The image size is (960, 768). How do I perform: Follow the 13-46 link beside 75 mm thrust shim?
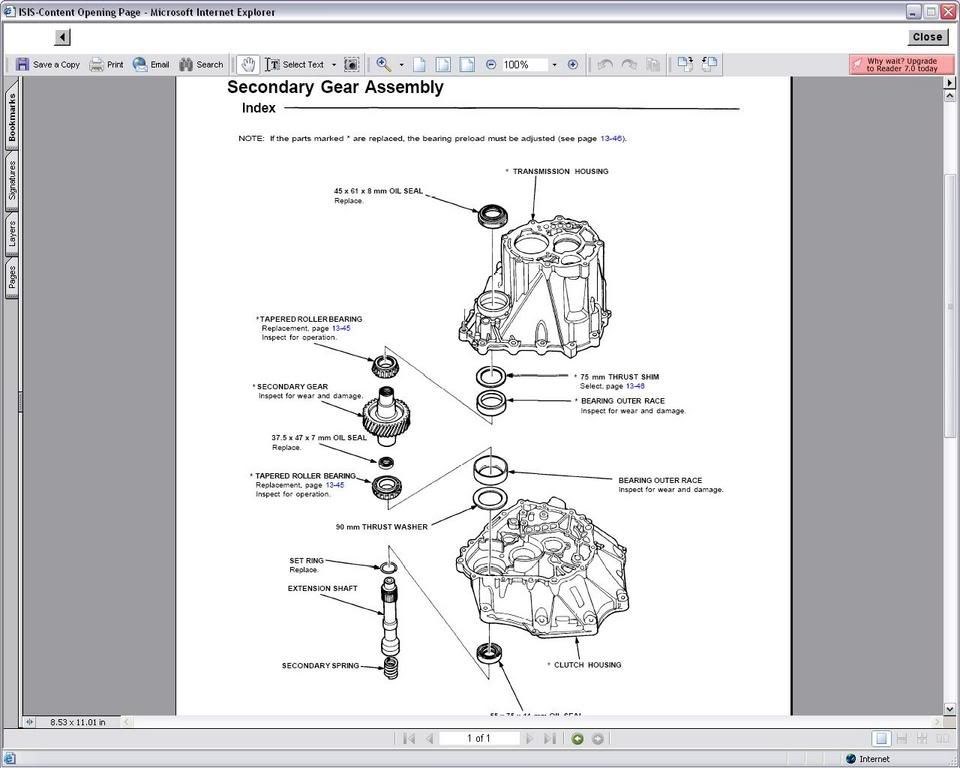click(634, 386)
